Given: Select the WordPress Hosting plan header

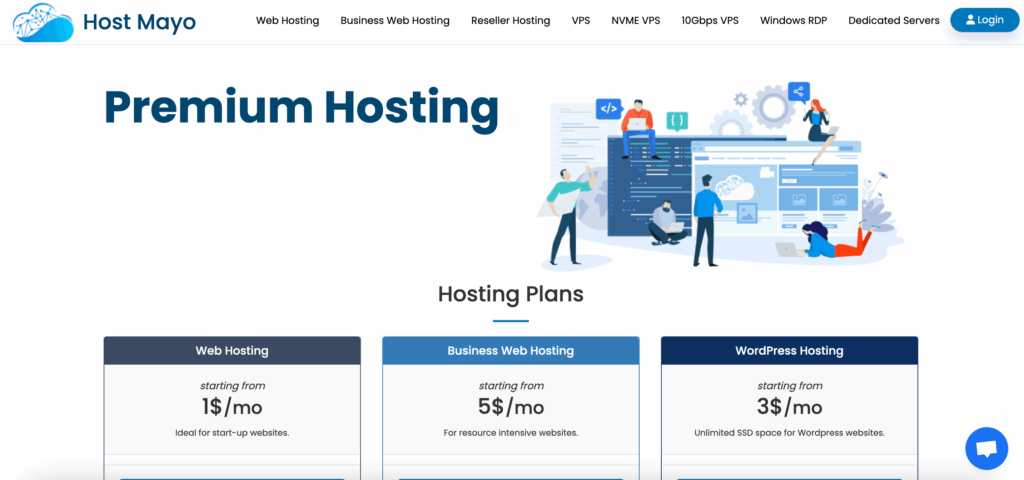Looking at the screenshot, I should click(x=789, y=351).
